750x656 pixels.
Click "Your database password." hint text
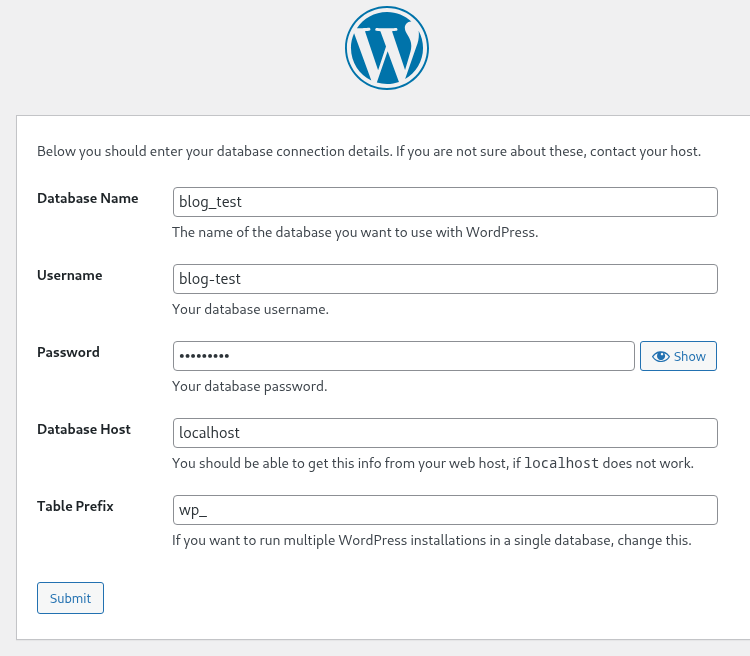point(249,386)
